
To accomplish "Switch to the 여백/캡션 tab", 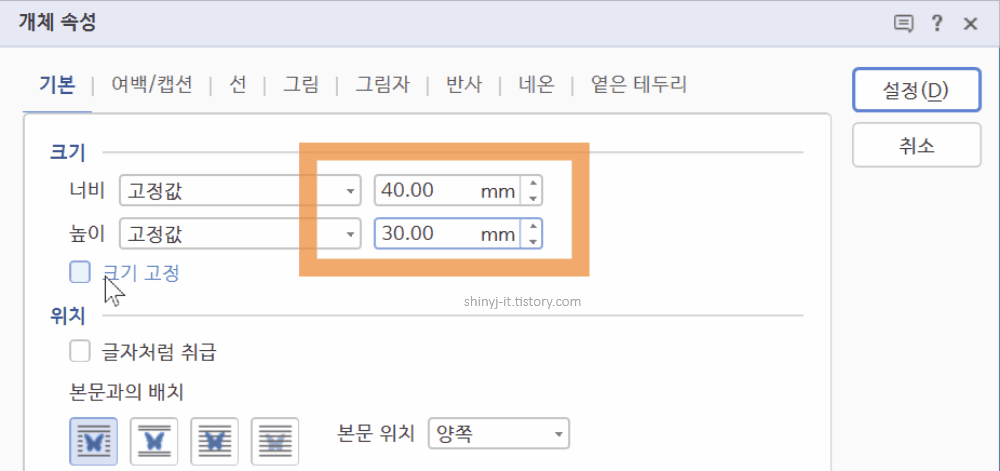I will (152, 85).
